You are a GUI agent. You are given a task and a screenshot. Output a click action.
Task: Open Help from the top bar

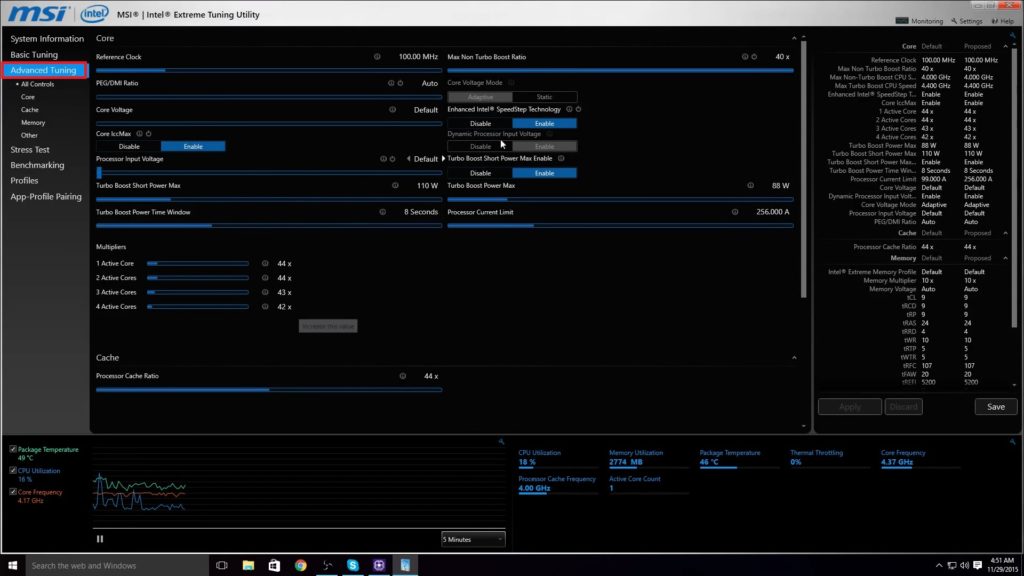[x=1003, y=21]
